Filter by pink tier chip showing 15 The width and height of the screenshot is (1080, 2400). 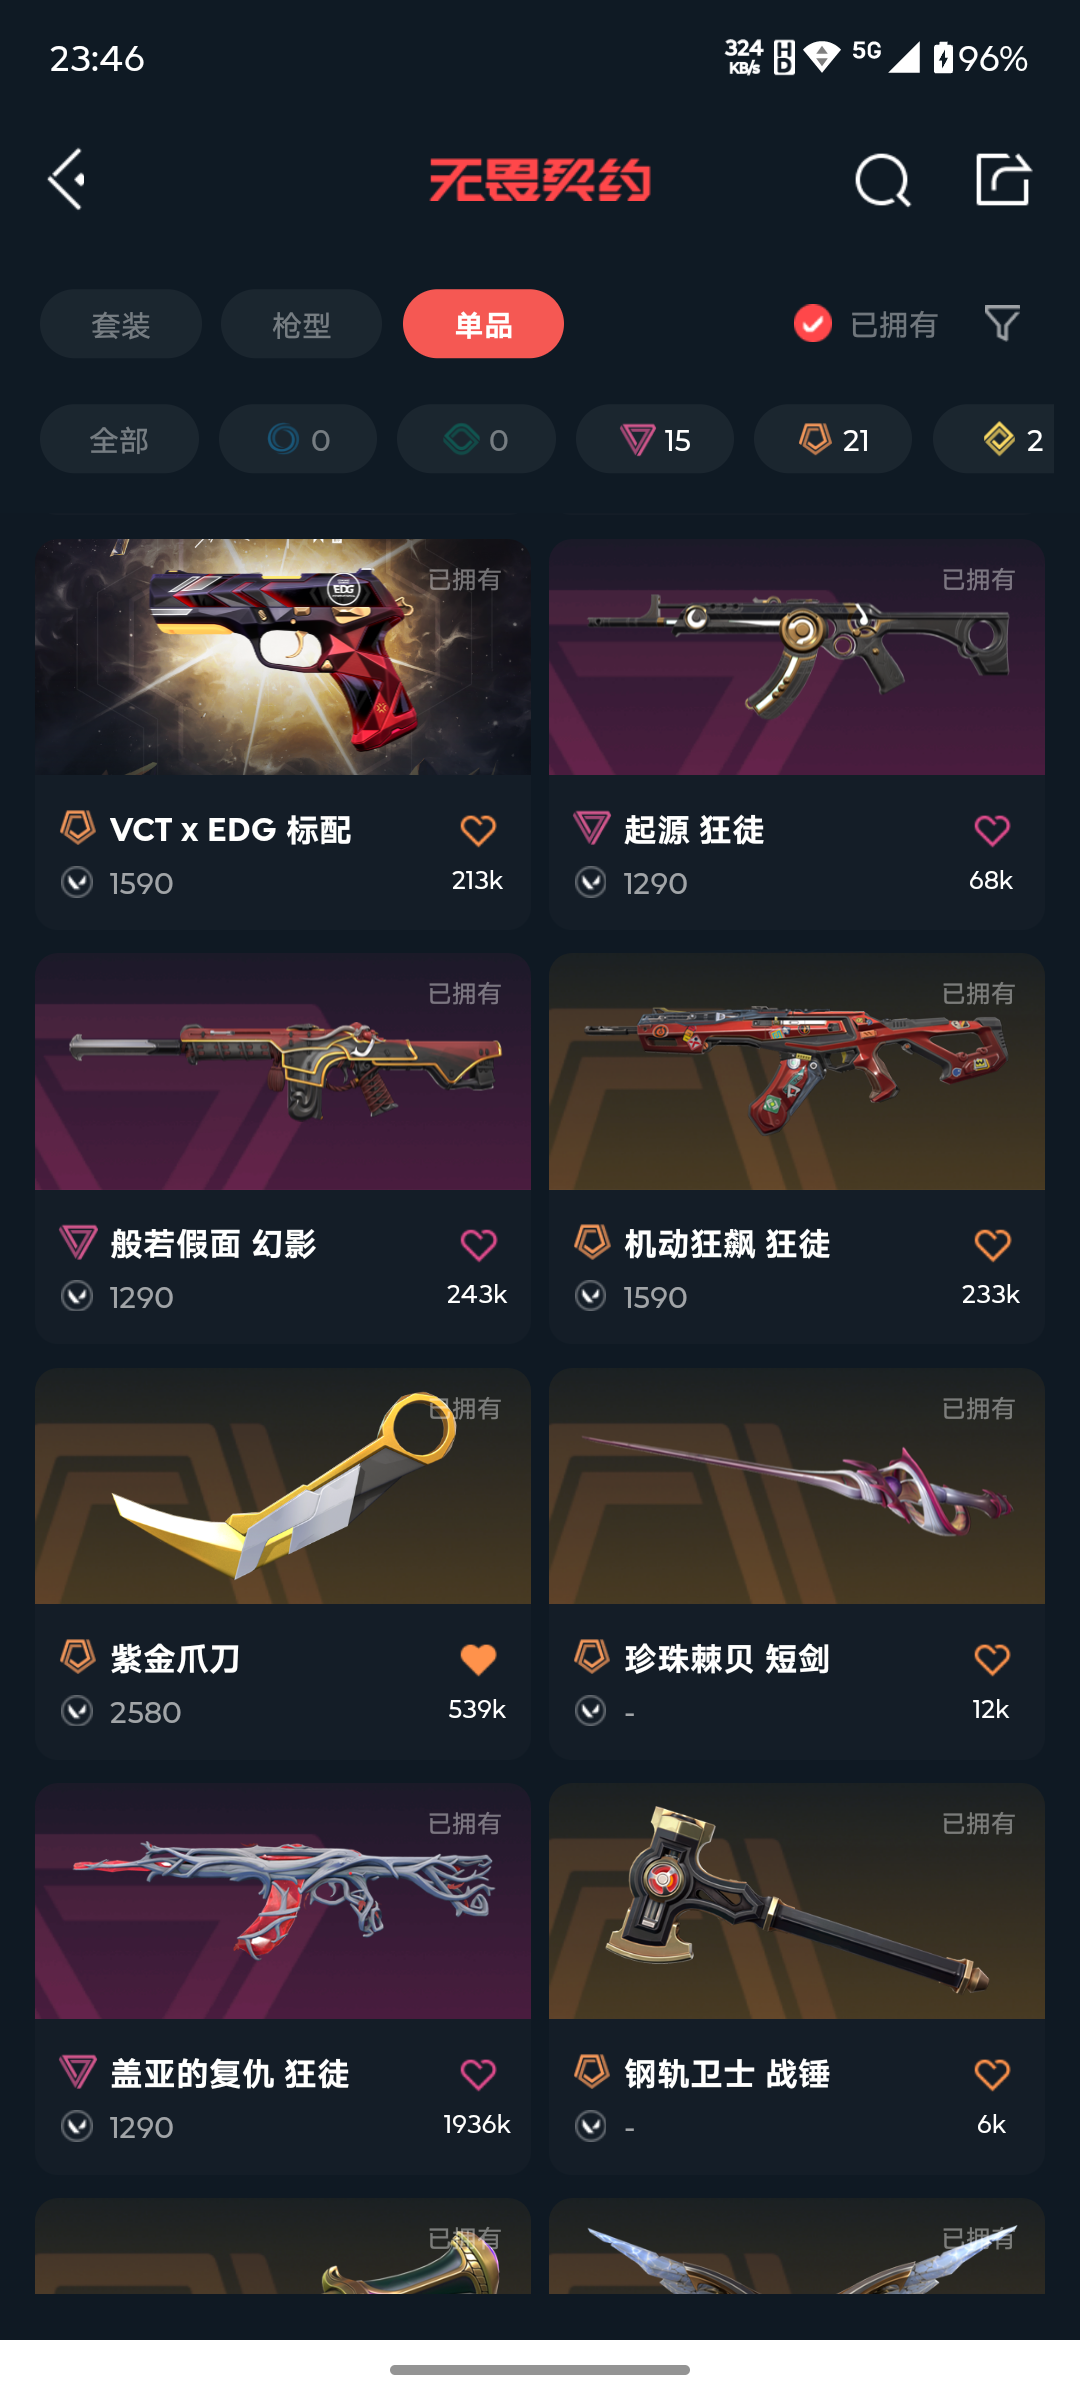point(655,439)
